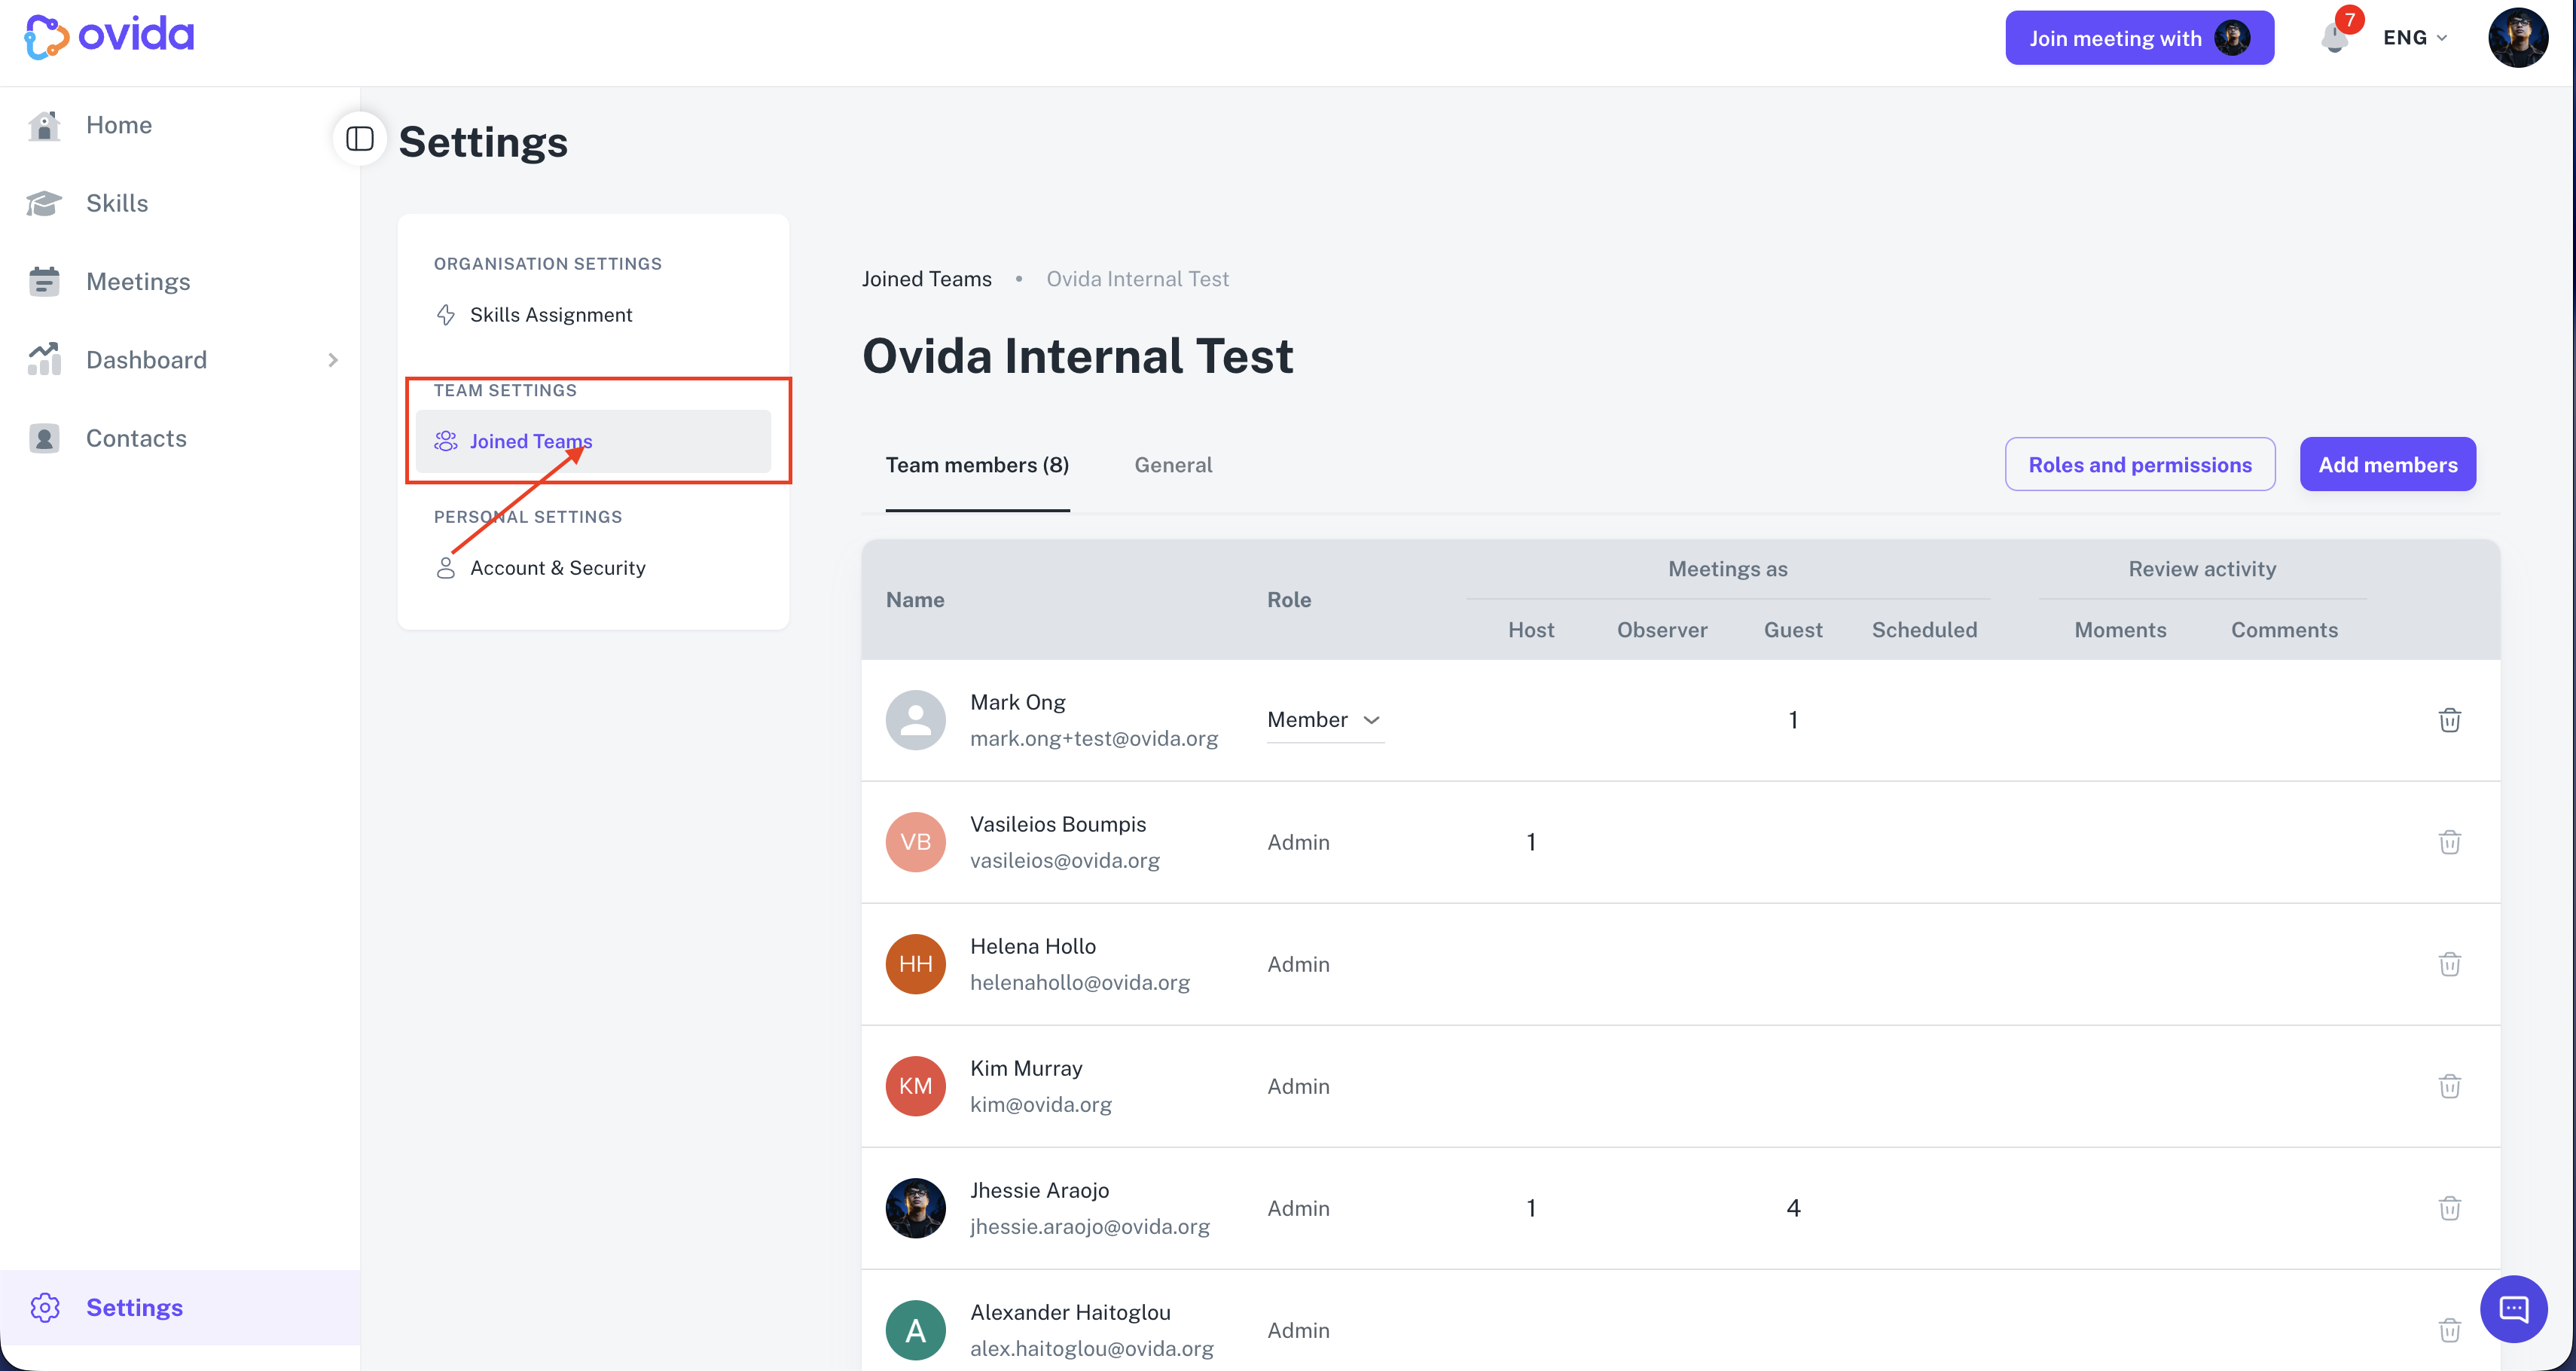Click email jhessie.araojo@ovida.org

1090,1226
